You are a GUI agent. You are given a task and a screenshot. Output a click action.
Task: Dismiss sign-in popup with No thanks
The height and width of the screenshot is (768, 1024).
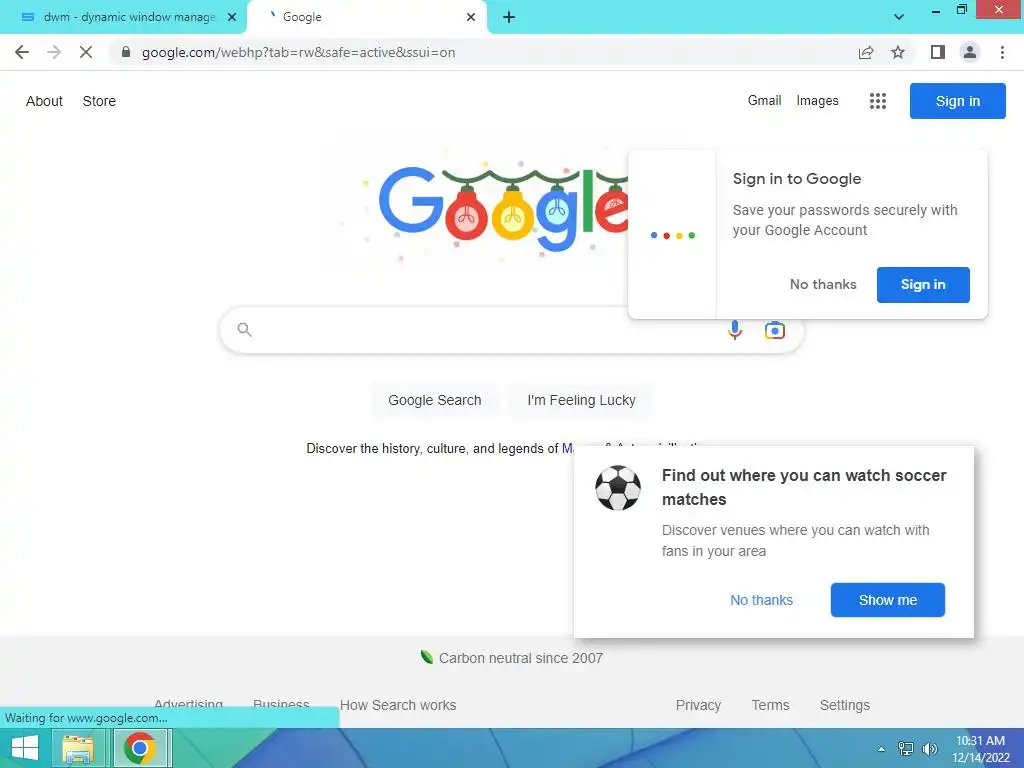pyautogui.click(x=823, y=285)
